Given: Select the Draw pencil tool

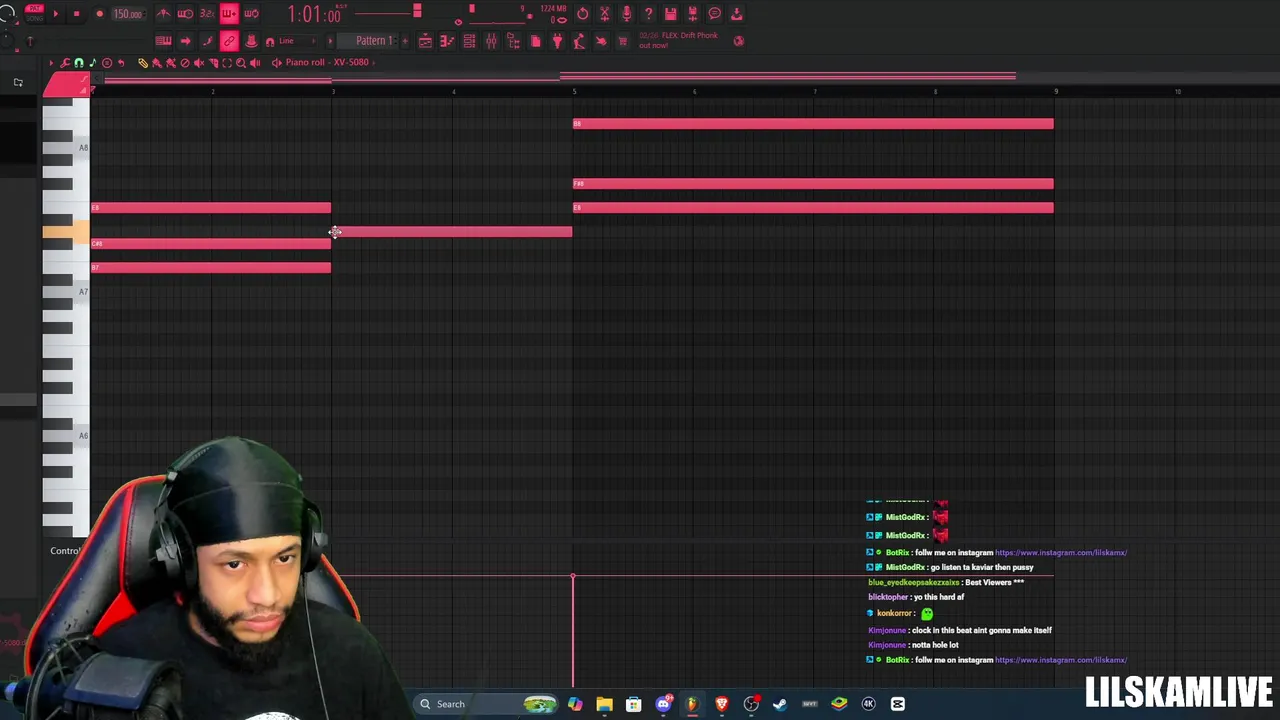Looking at the screenshot, I should tap(142, 62).
